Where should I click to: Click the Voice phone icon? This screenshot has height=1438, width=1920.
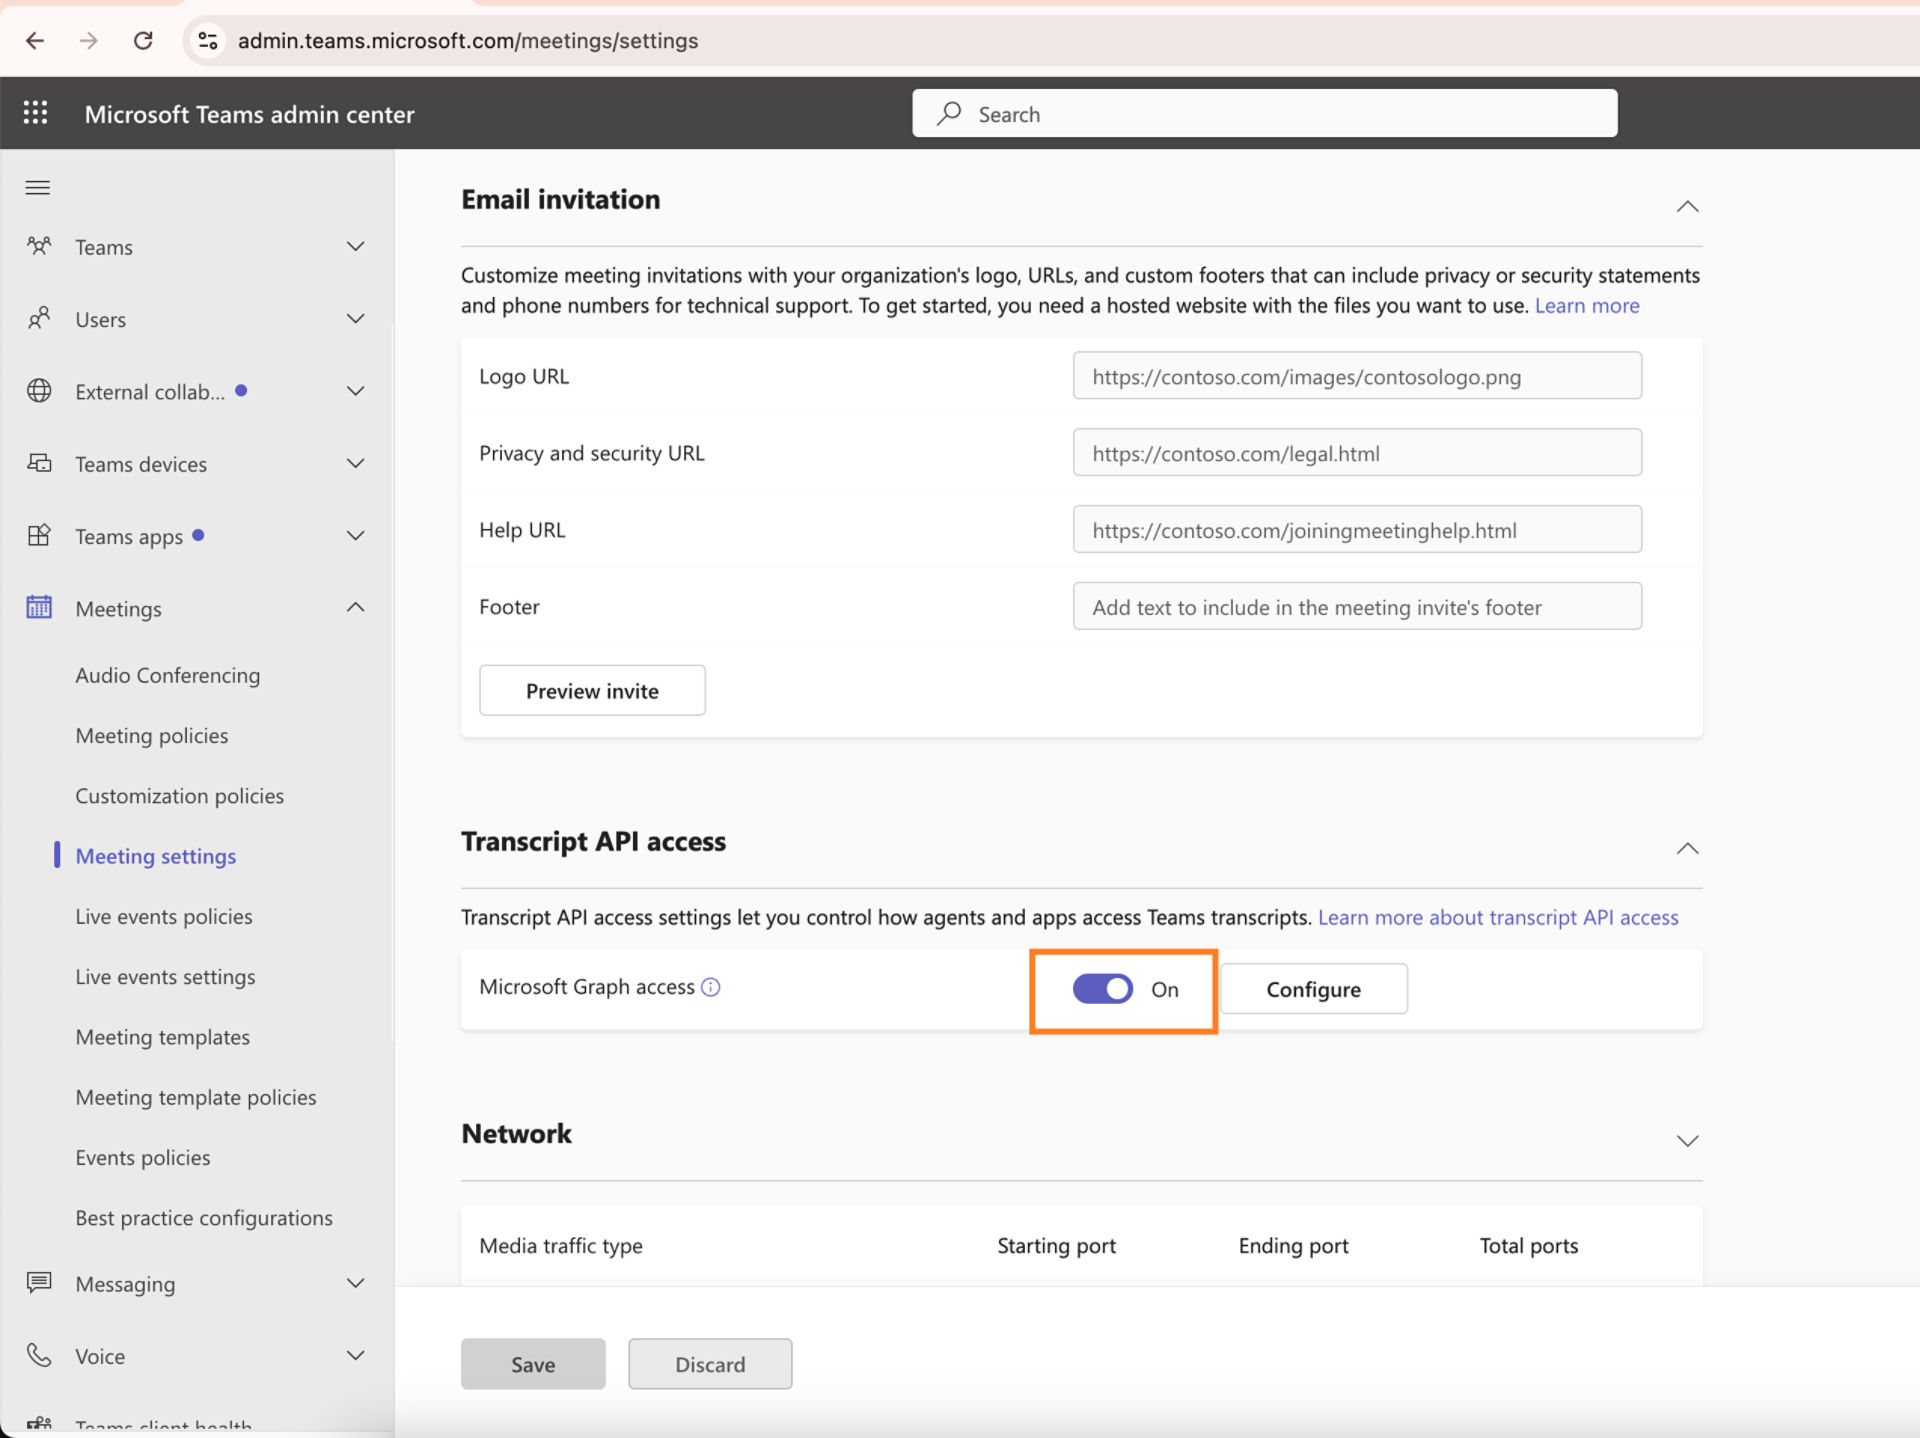pos(39,1355)
